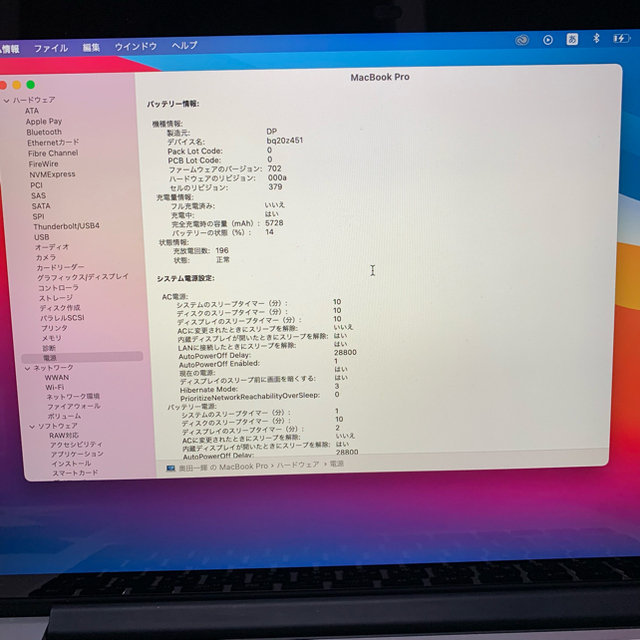Select PCI in the sidebar
The image size is (640, 640).
[x=36, y=185]
